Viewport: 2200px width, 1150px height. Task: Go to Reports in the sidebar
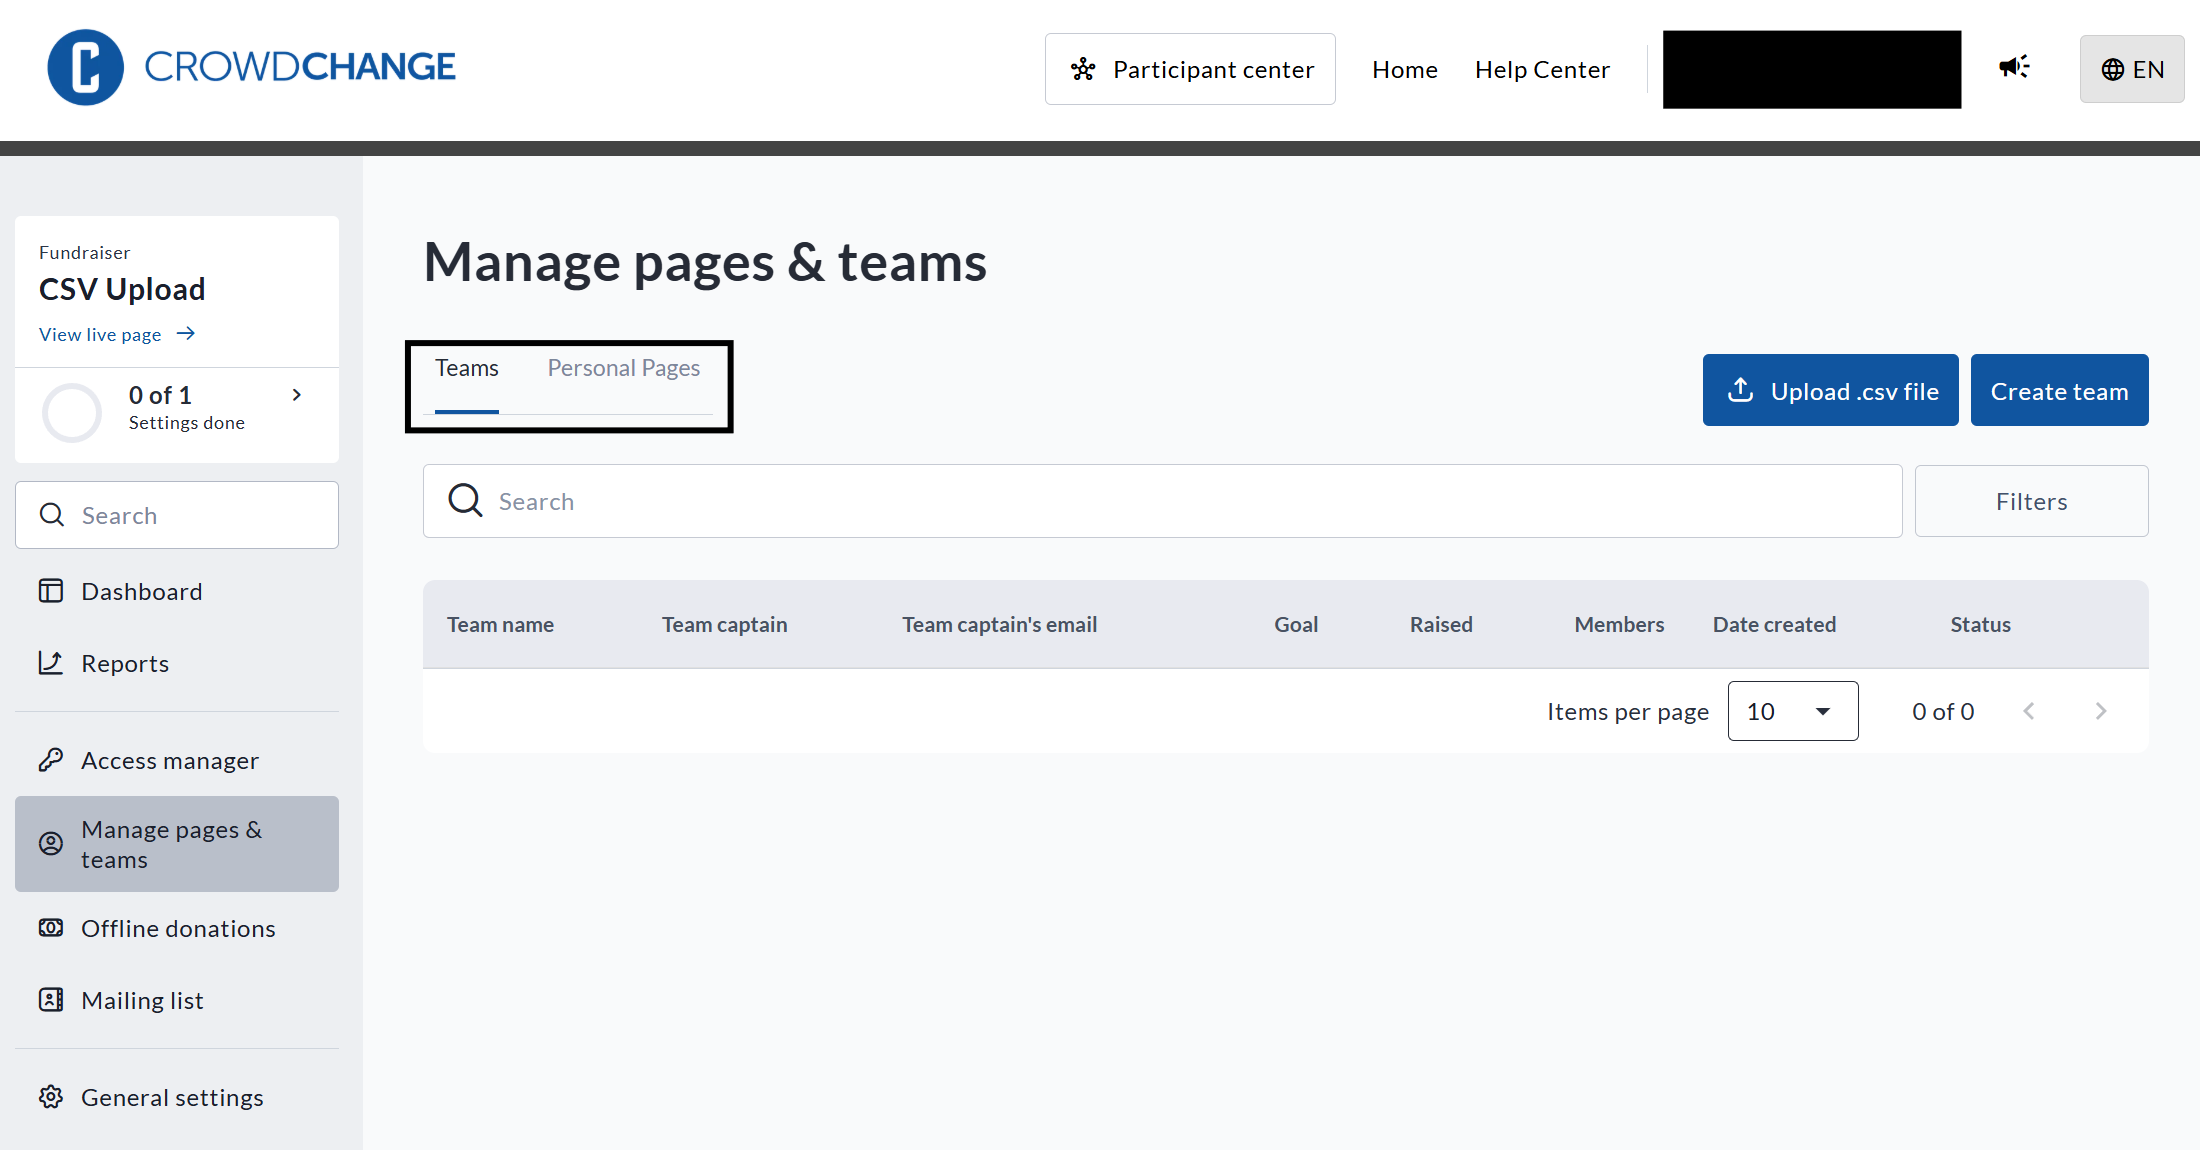click(x=124, y=663)
